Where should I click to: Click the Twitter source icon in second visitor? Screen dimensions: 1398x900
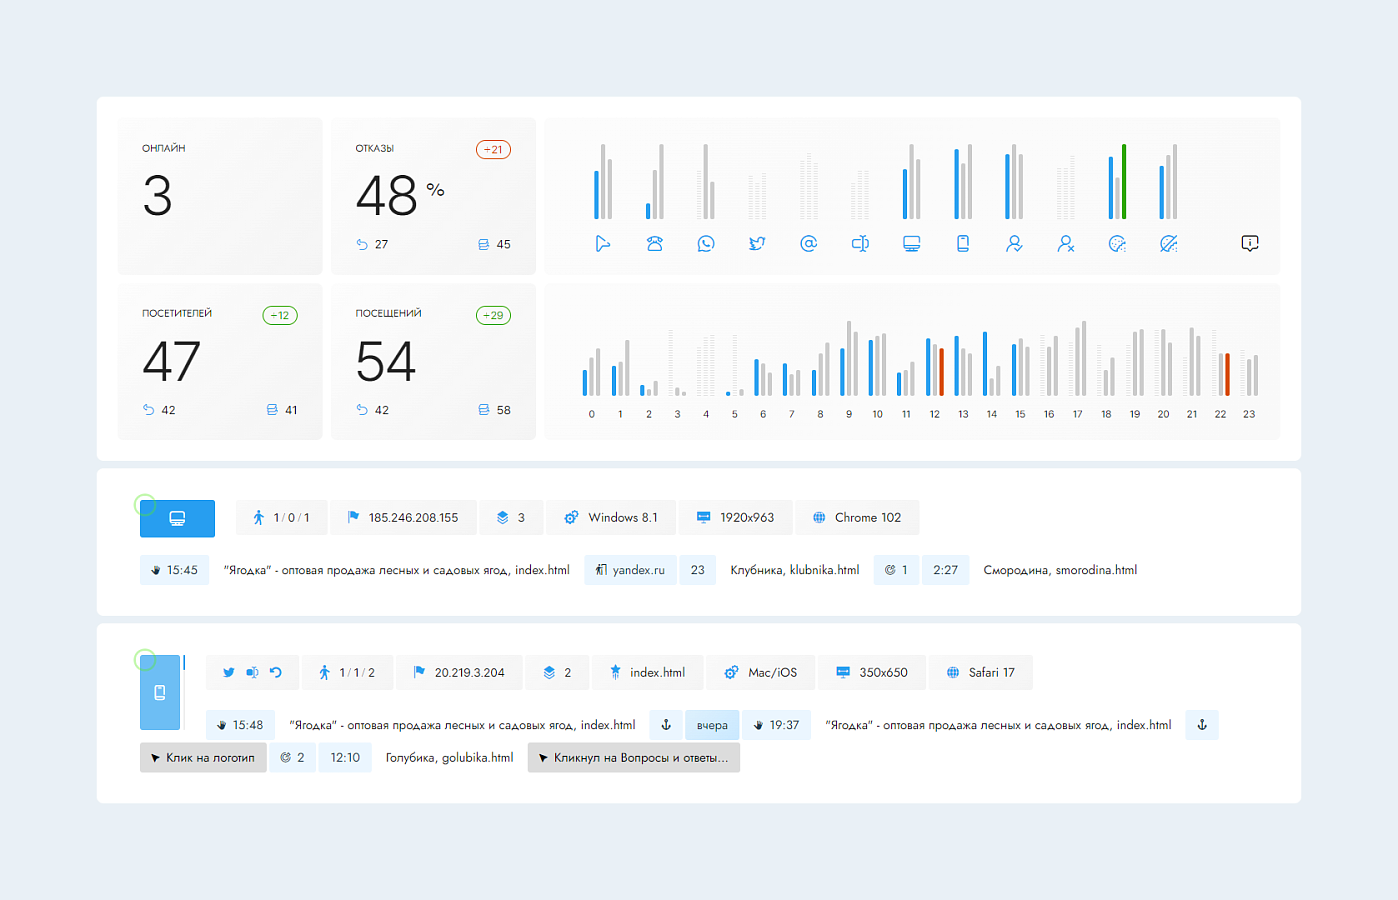(229, 673)
